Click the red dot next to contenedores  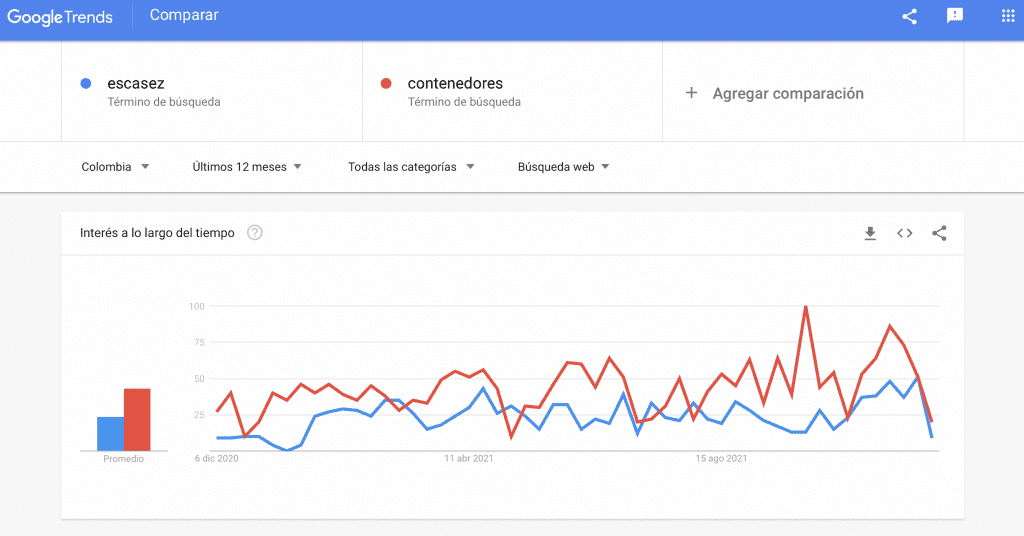pyautogui.click(x=386, y=84)
